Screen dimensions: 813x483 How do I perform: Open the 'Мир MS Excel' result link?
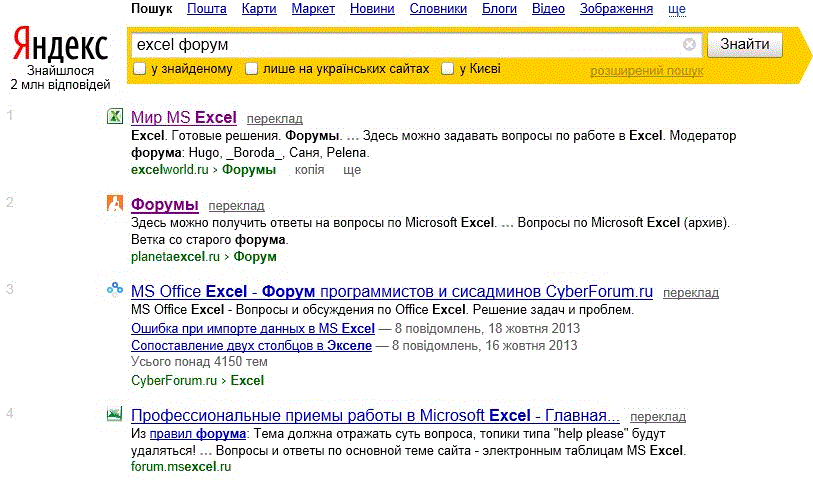click(x=184, y=117)
